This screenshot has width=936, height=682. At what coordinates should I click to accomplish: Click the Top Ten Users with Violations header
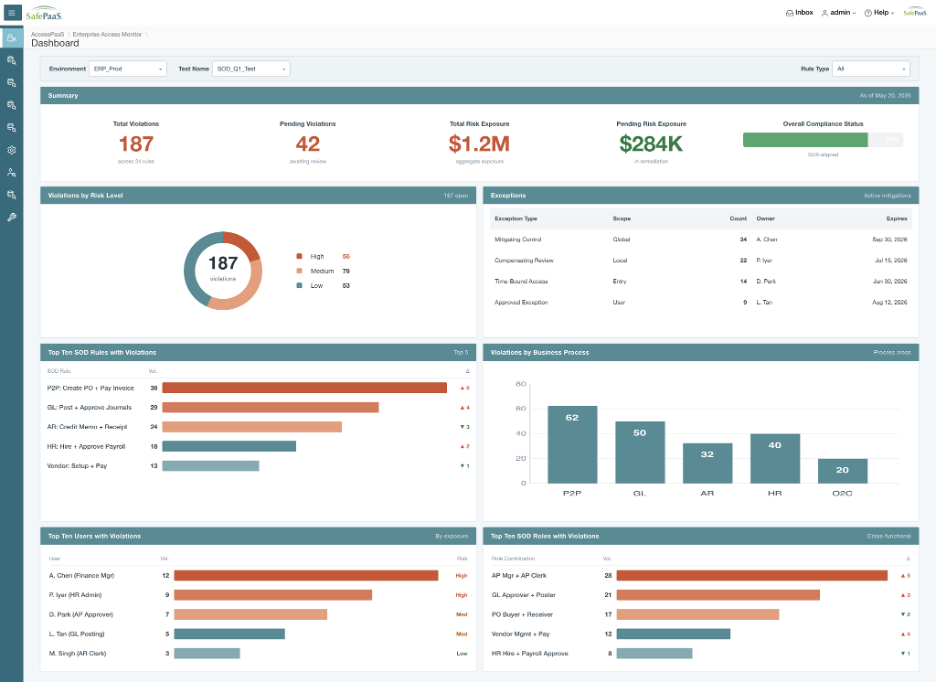tap(258, 536)
